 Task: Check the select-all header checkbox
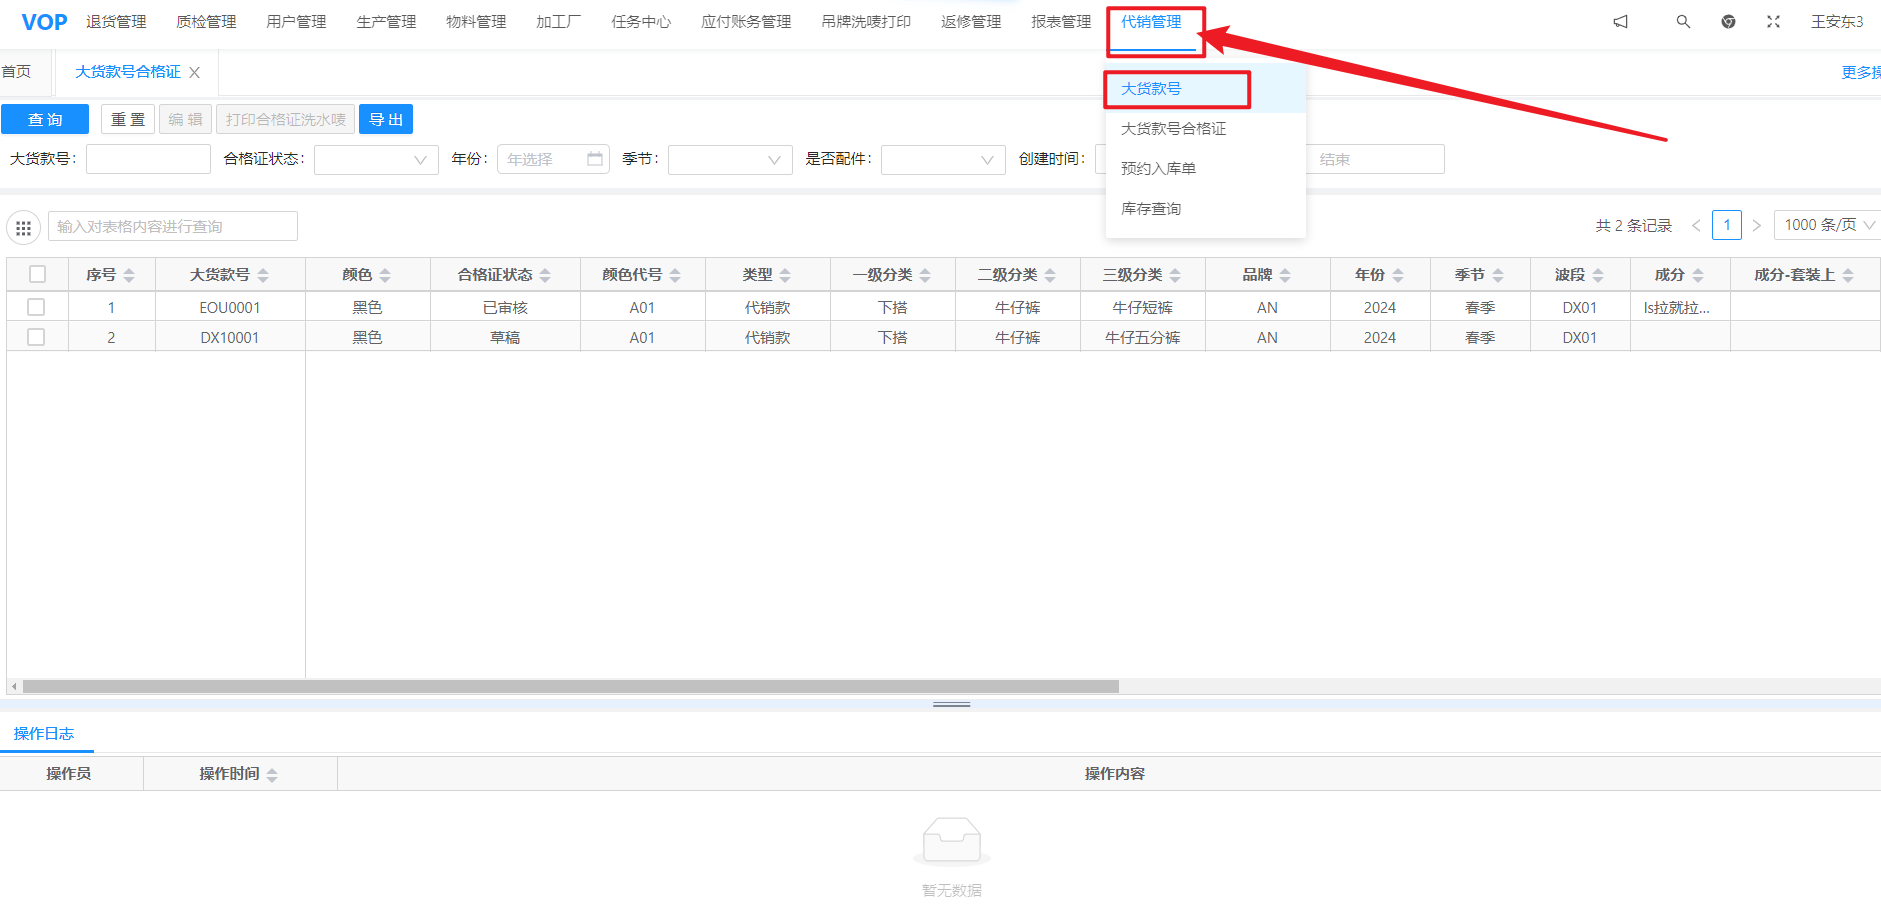38,274
